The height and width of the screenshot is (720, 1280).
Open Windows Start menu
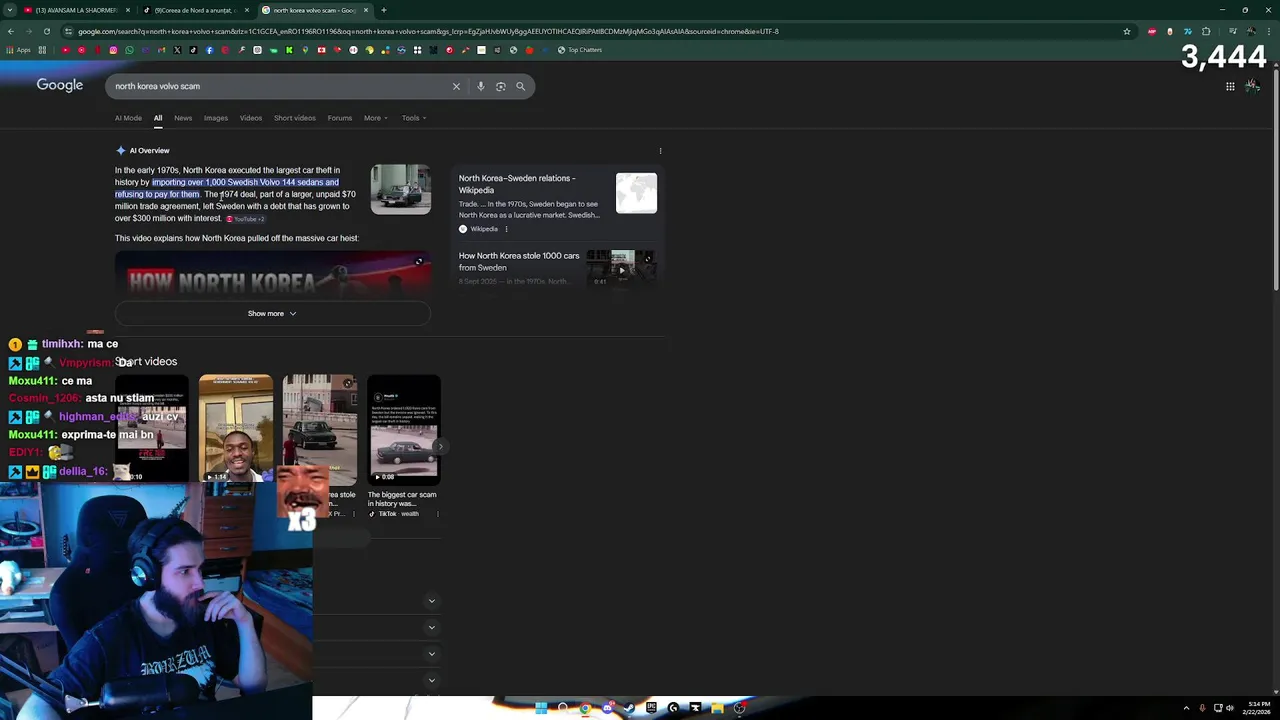(541, 708)
